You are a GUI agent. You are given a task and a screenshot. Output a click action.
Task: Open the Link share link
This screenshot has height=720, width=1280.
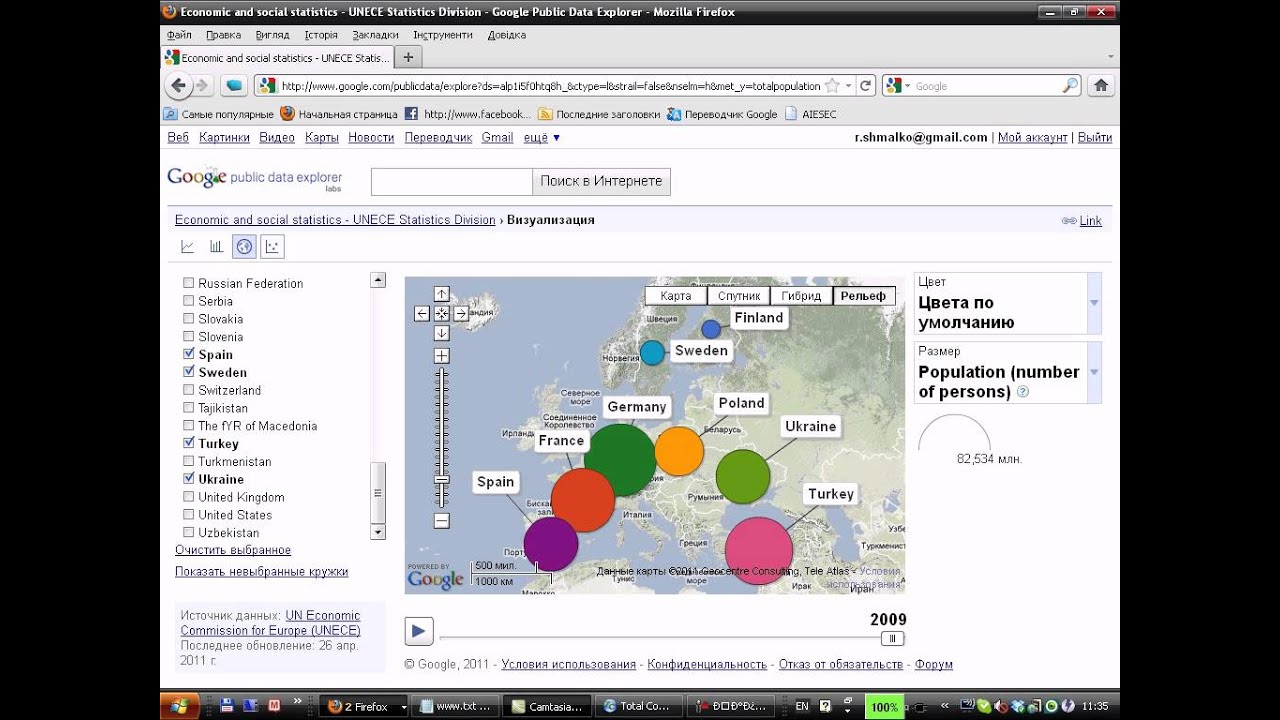[1090, 221]
